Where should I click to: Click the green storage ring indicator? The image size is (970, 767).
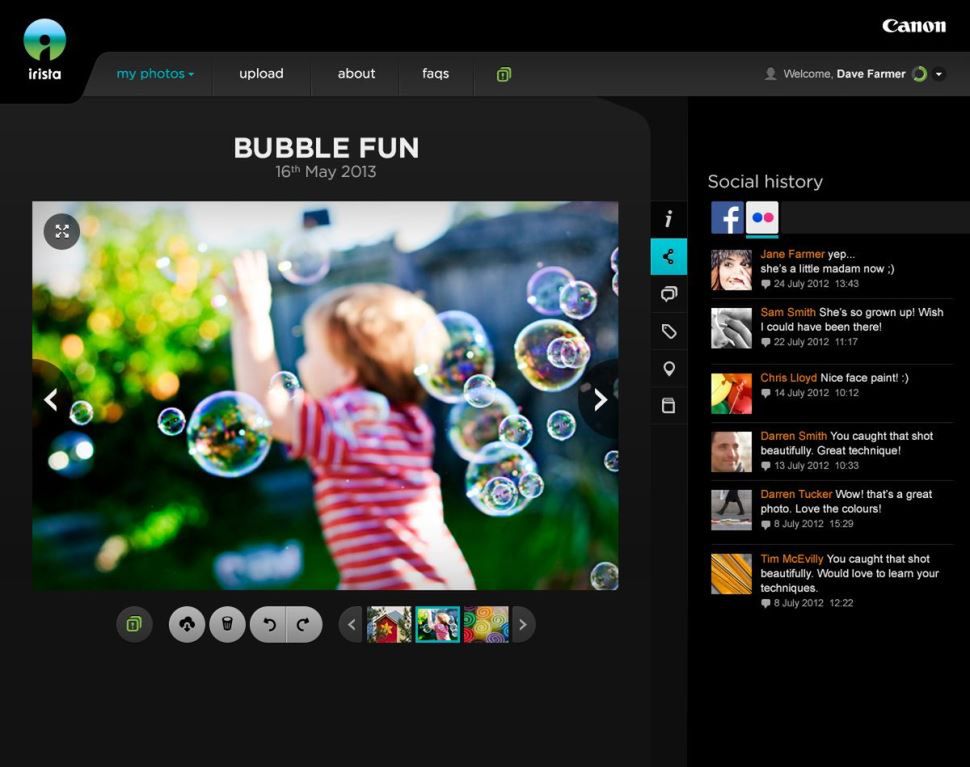click(920, 74)
